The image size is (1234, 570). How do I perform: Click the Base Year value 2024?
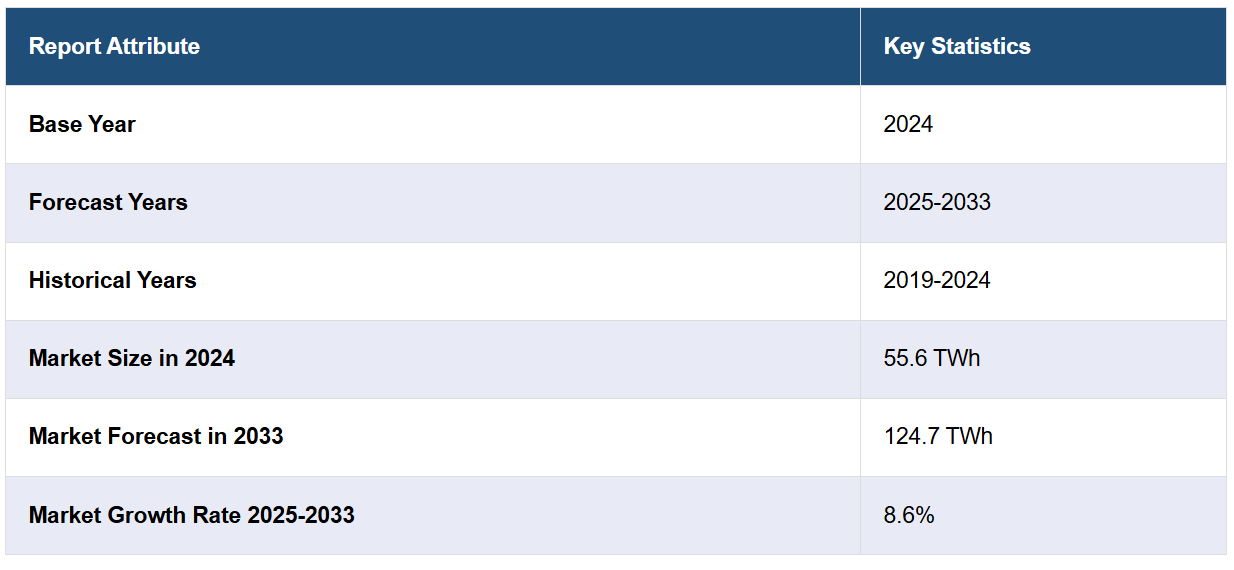[x=908, y=124]
